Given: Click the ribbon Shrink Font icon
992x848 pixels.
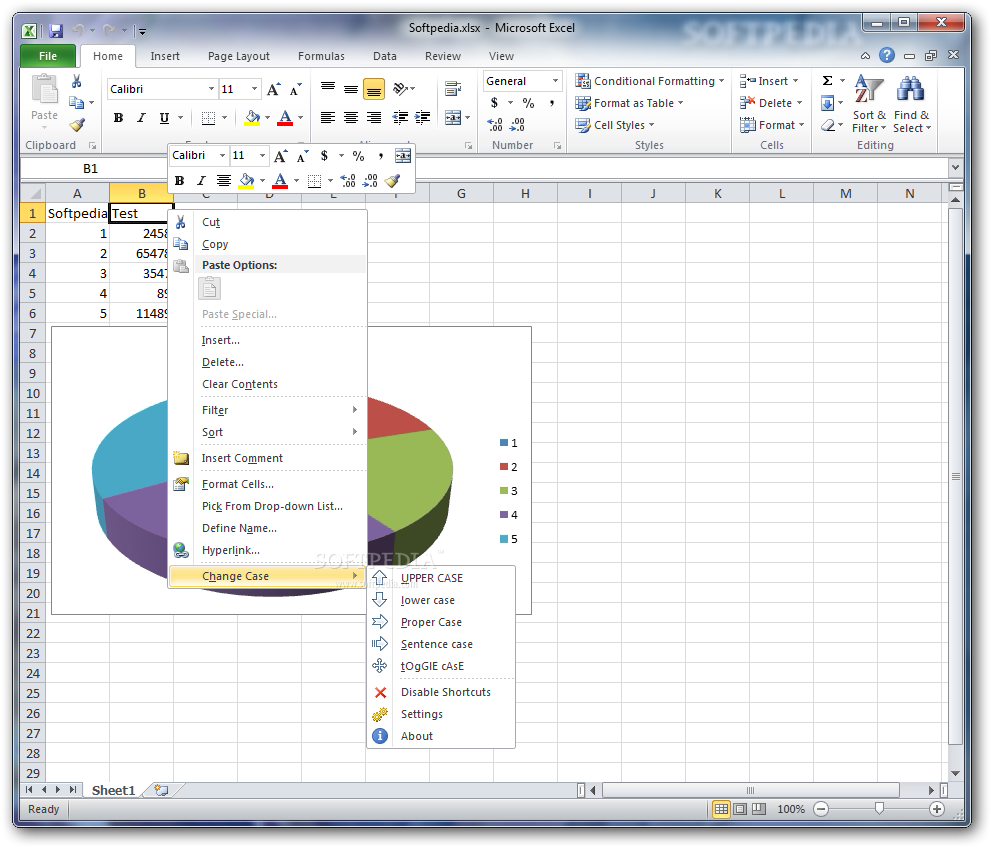Looking at the screenshot, I should pyautogui.click(x=295, y=89).
